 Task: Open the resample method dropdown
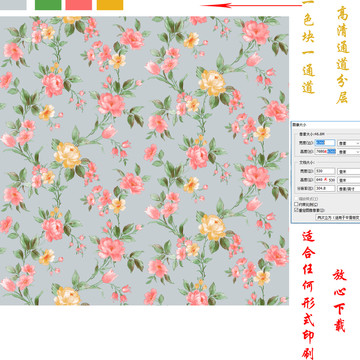[x=338, y=217]
